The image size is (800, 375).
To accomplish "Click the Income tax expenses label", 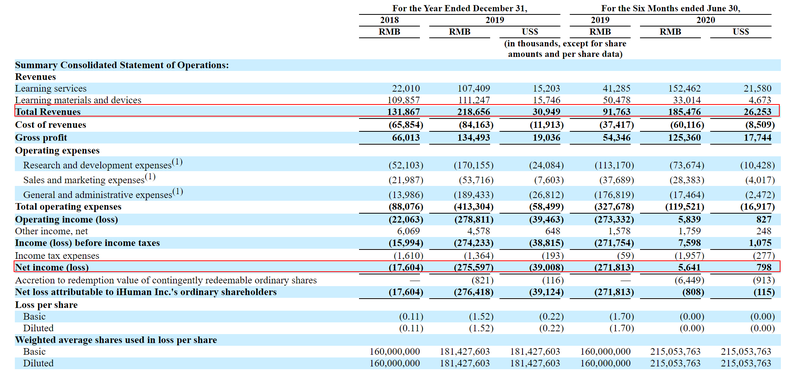I will [x=57, y=256].
